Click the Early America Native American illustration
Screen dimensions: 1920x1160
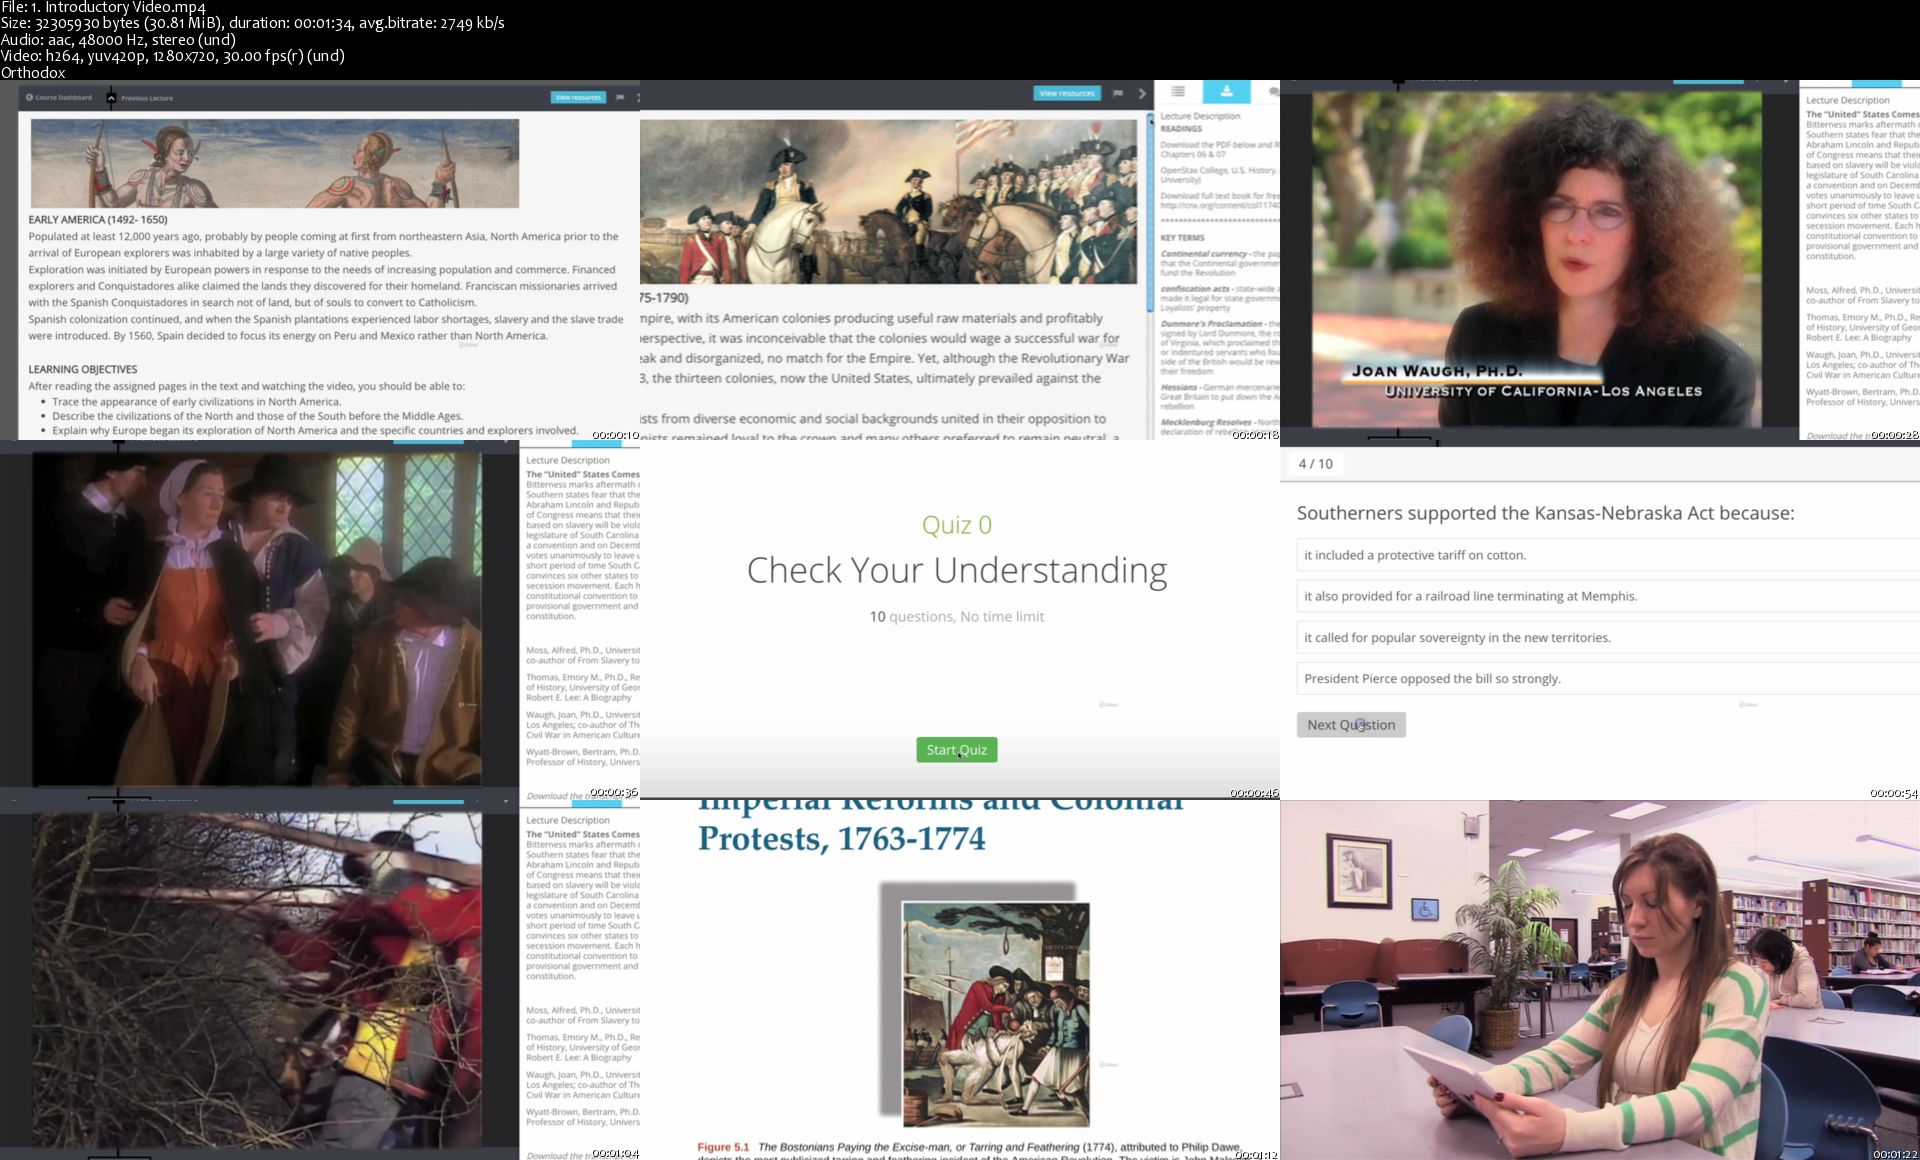pyautogui.click(x=275, y=163)
